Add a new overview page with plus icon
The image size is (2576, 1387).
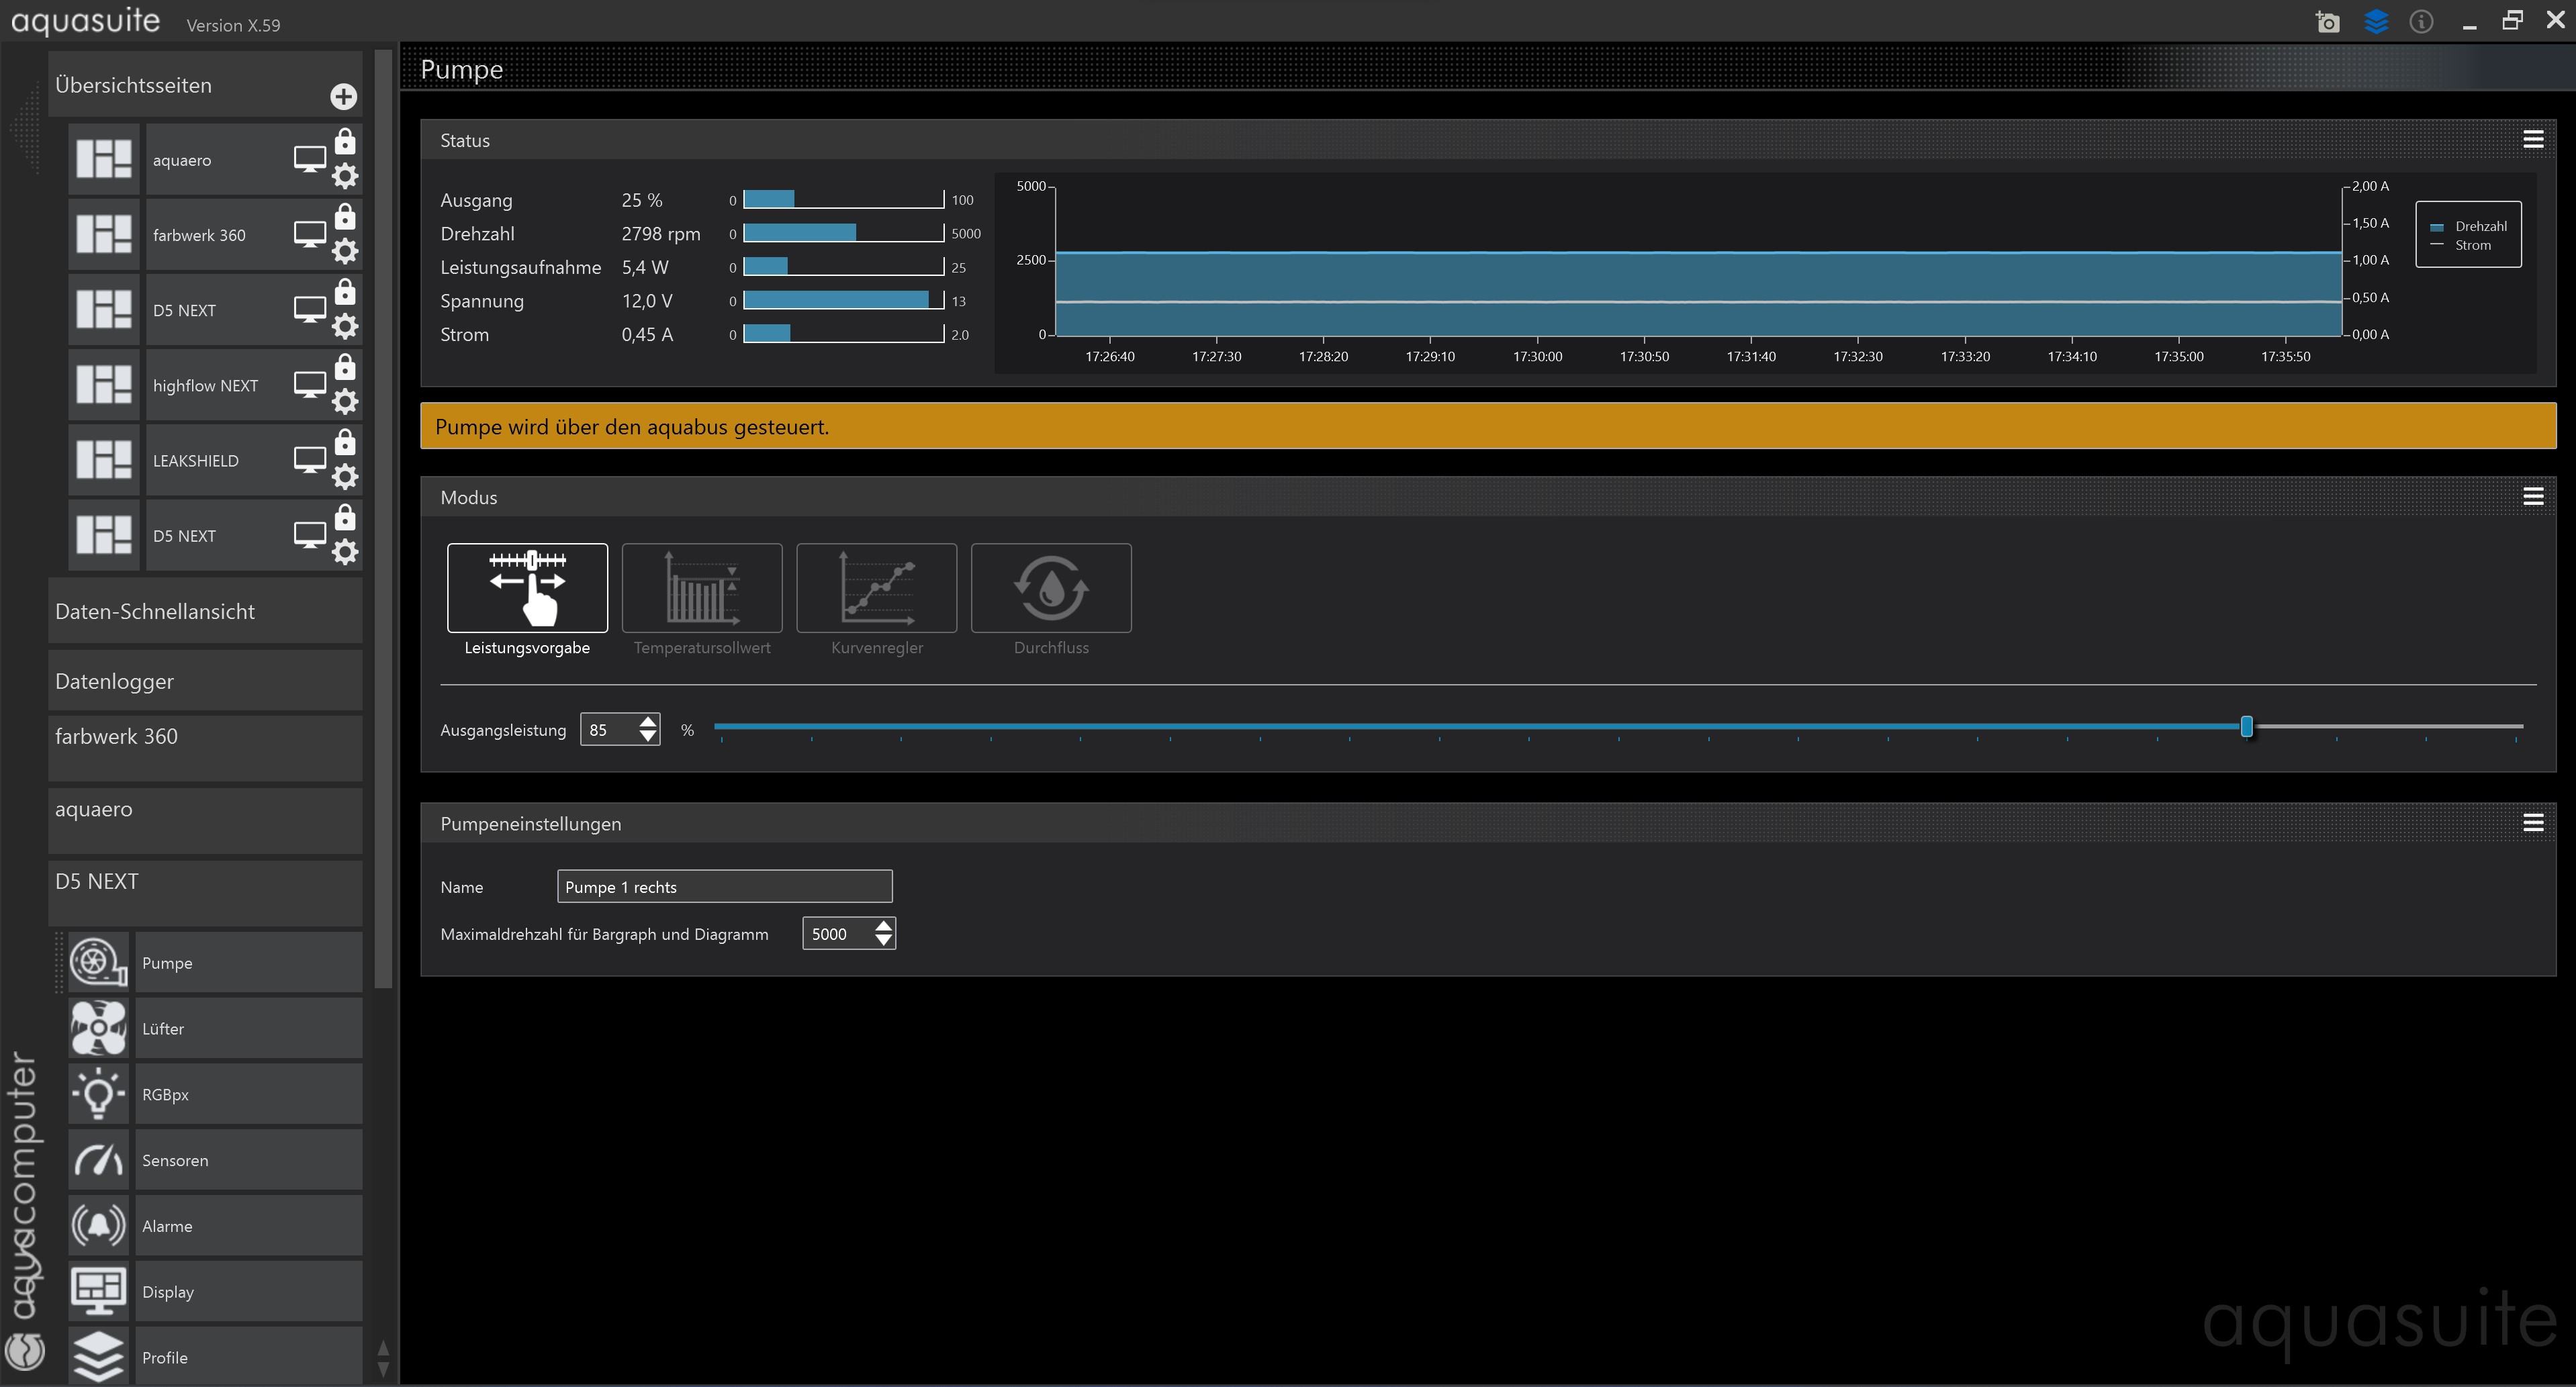tap(343, 96)
